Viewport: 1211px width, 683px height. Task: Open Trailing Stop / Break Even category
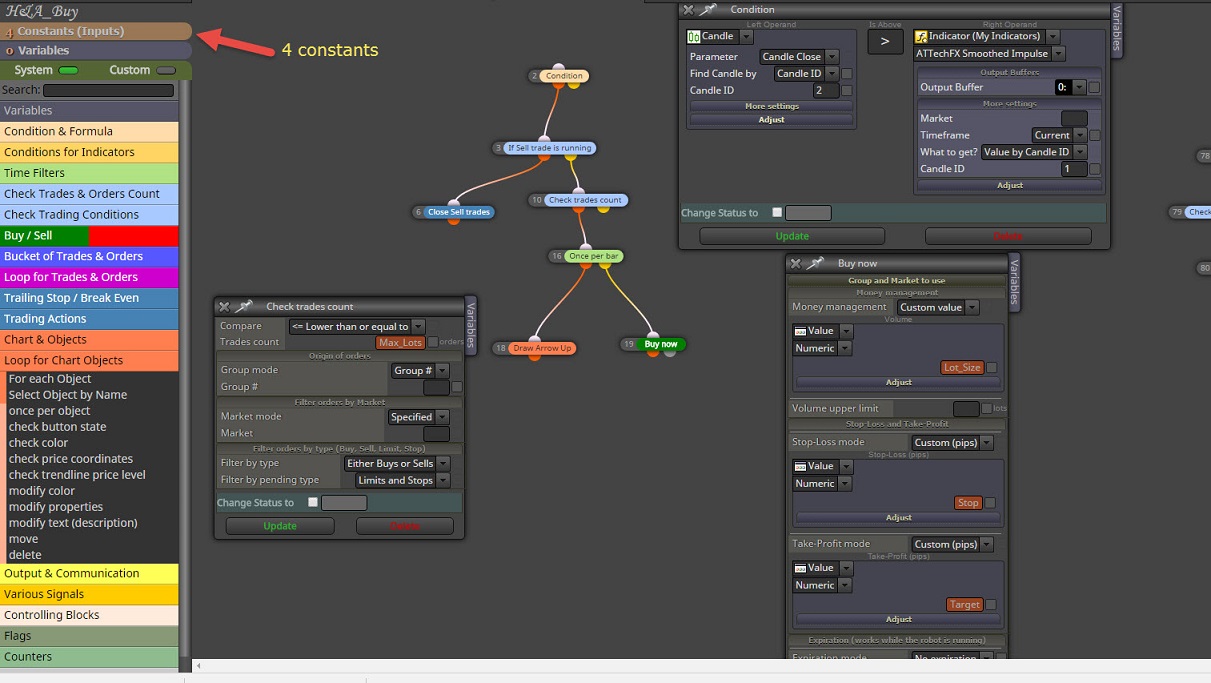(89, 298)
